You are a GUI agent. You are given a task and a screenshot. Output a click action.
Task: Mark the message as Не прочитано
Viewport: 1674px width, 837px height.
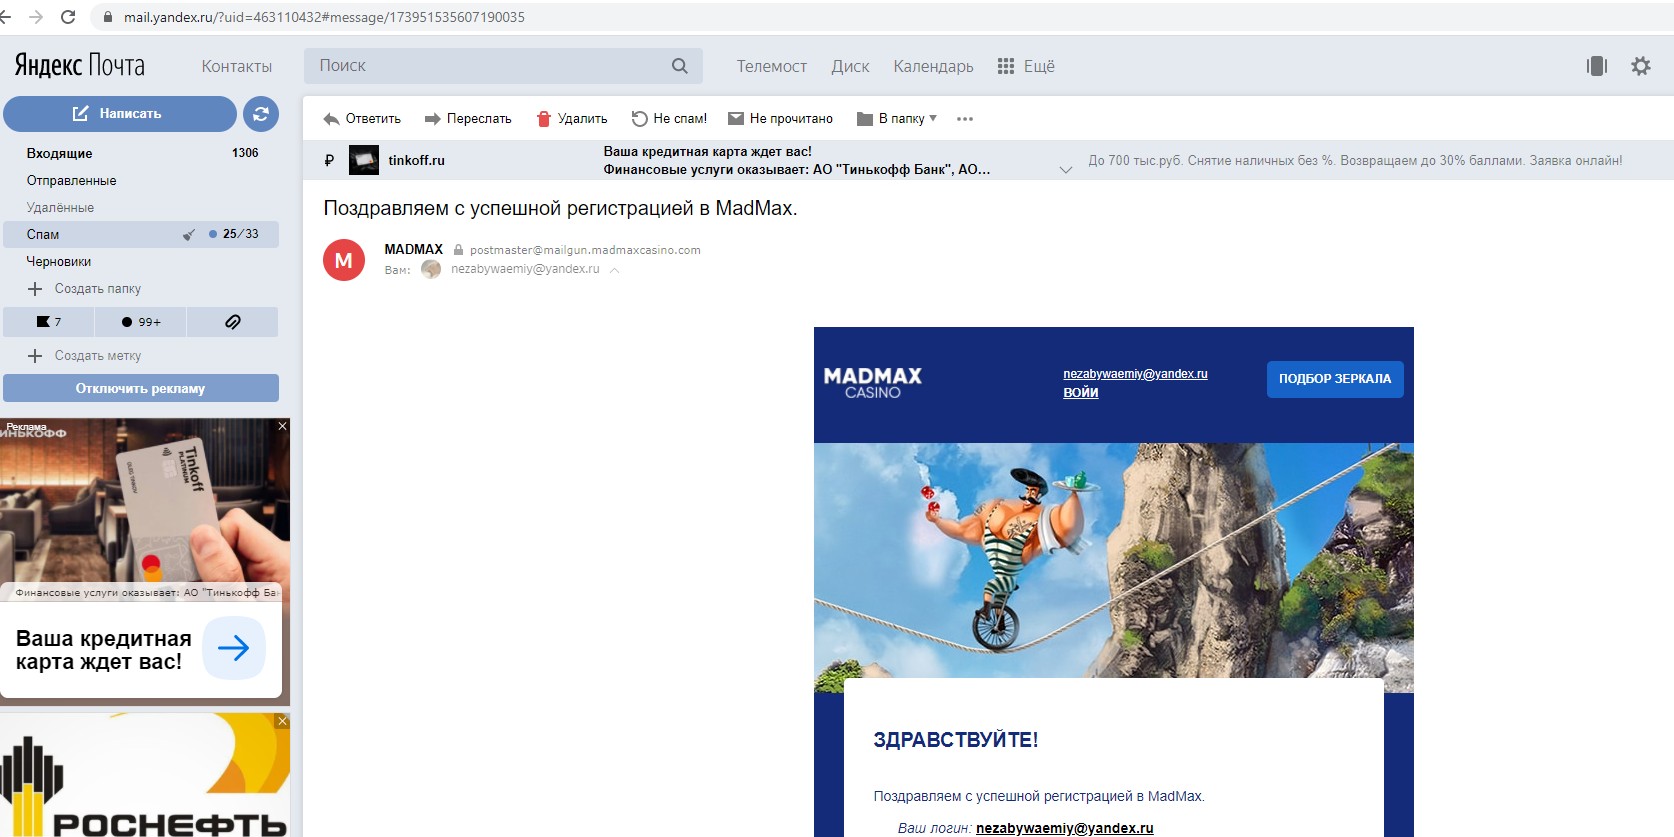pyautogui.click(x=780, y=119)
